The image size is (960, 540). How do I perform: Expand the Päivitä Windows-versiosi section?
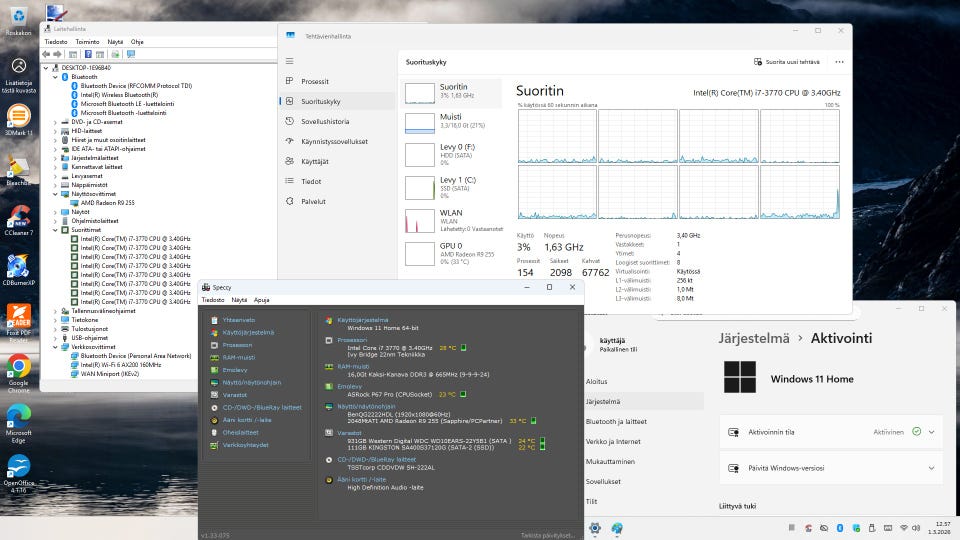(932, 467)
